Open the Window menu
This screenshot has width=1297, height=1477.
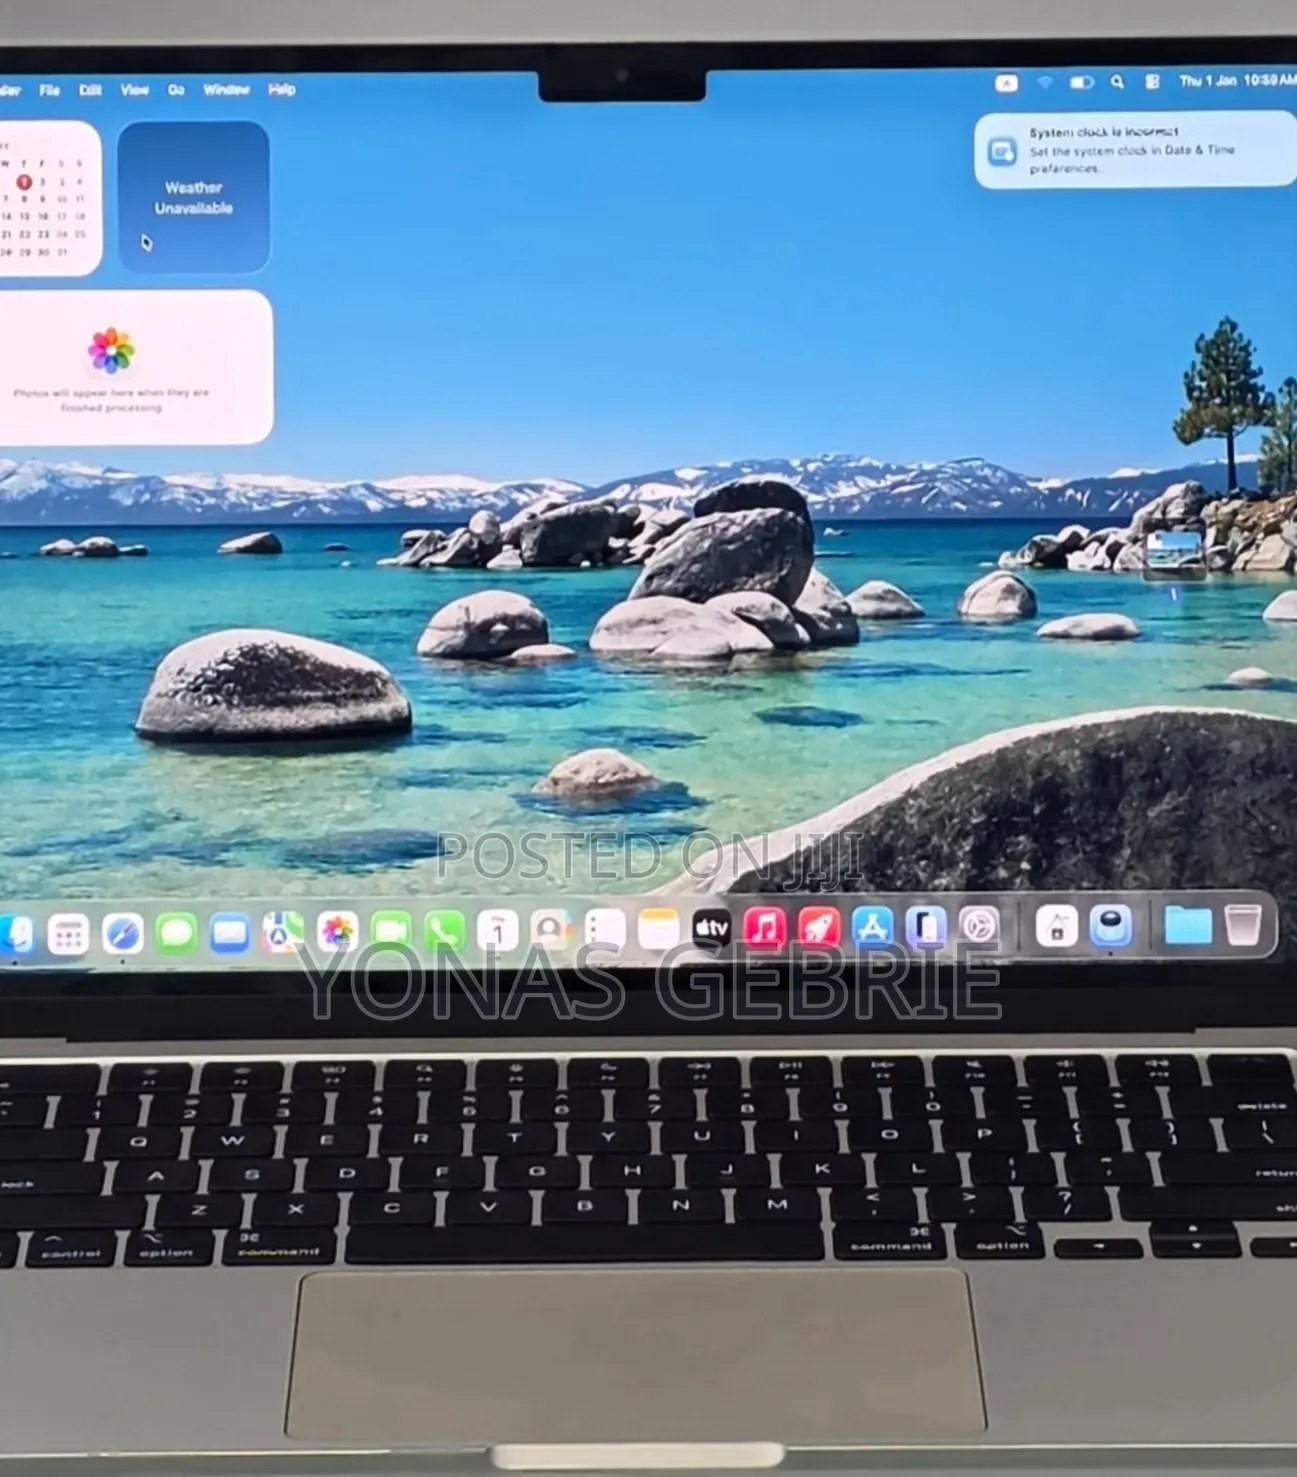tap(226, 89)
